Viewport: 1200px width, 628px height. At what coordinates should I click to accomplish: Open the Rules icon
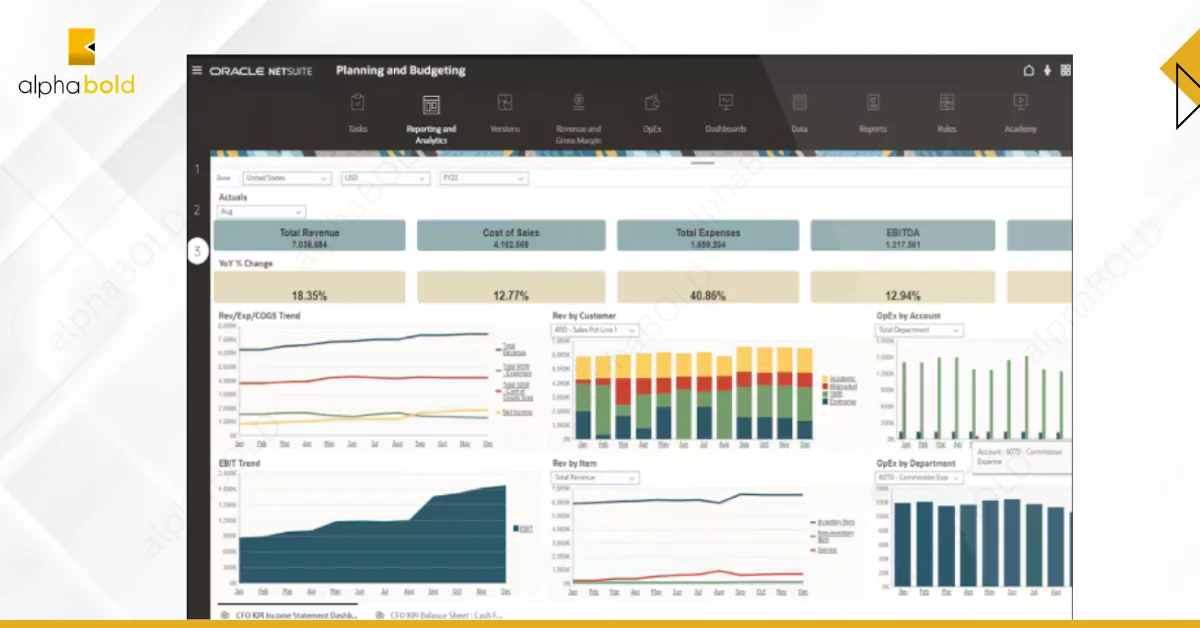[946, 103]
